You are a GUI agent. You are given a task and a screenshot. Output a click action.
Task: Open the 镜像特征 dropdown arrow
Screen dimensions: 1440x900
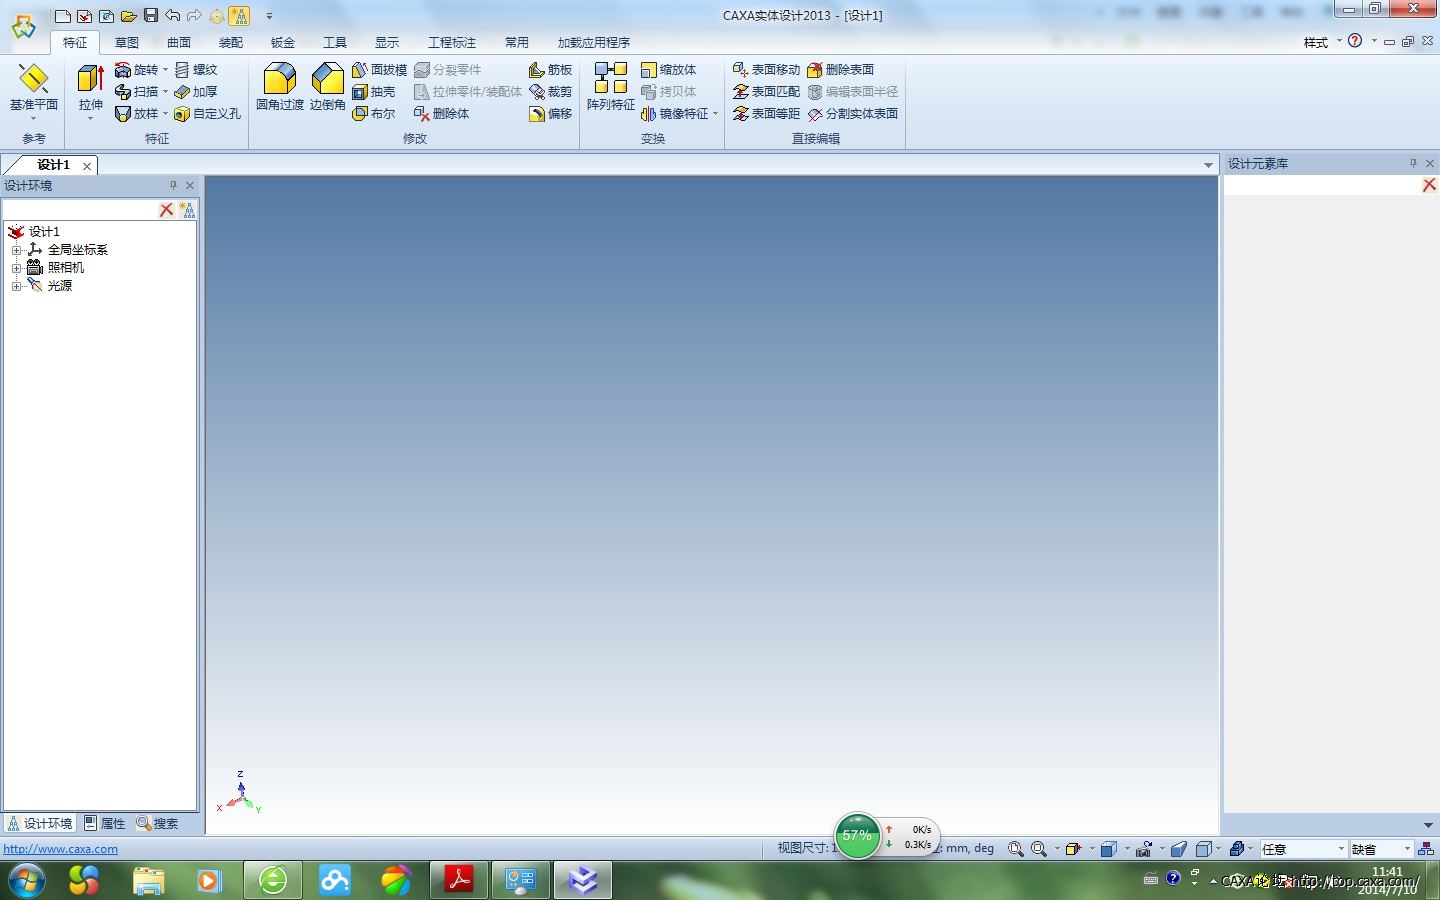coord(715,114)
